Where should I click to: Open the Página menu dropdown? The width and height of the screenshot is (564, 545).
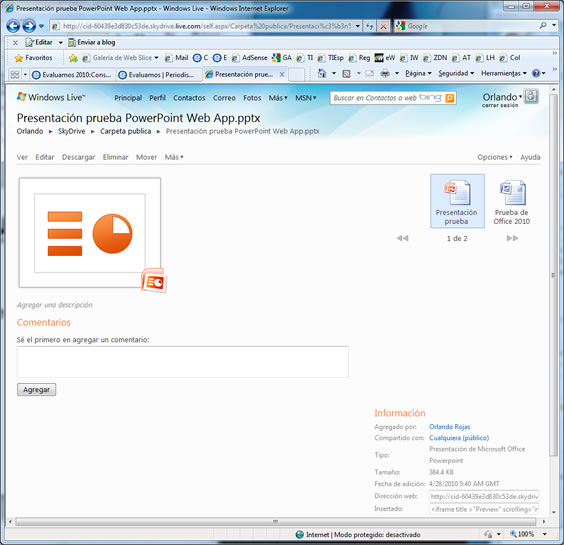pos(418,73)
